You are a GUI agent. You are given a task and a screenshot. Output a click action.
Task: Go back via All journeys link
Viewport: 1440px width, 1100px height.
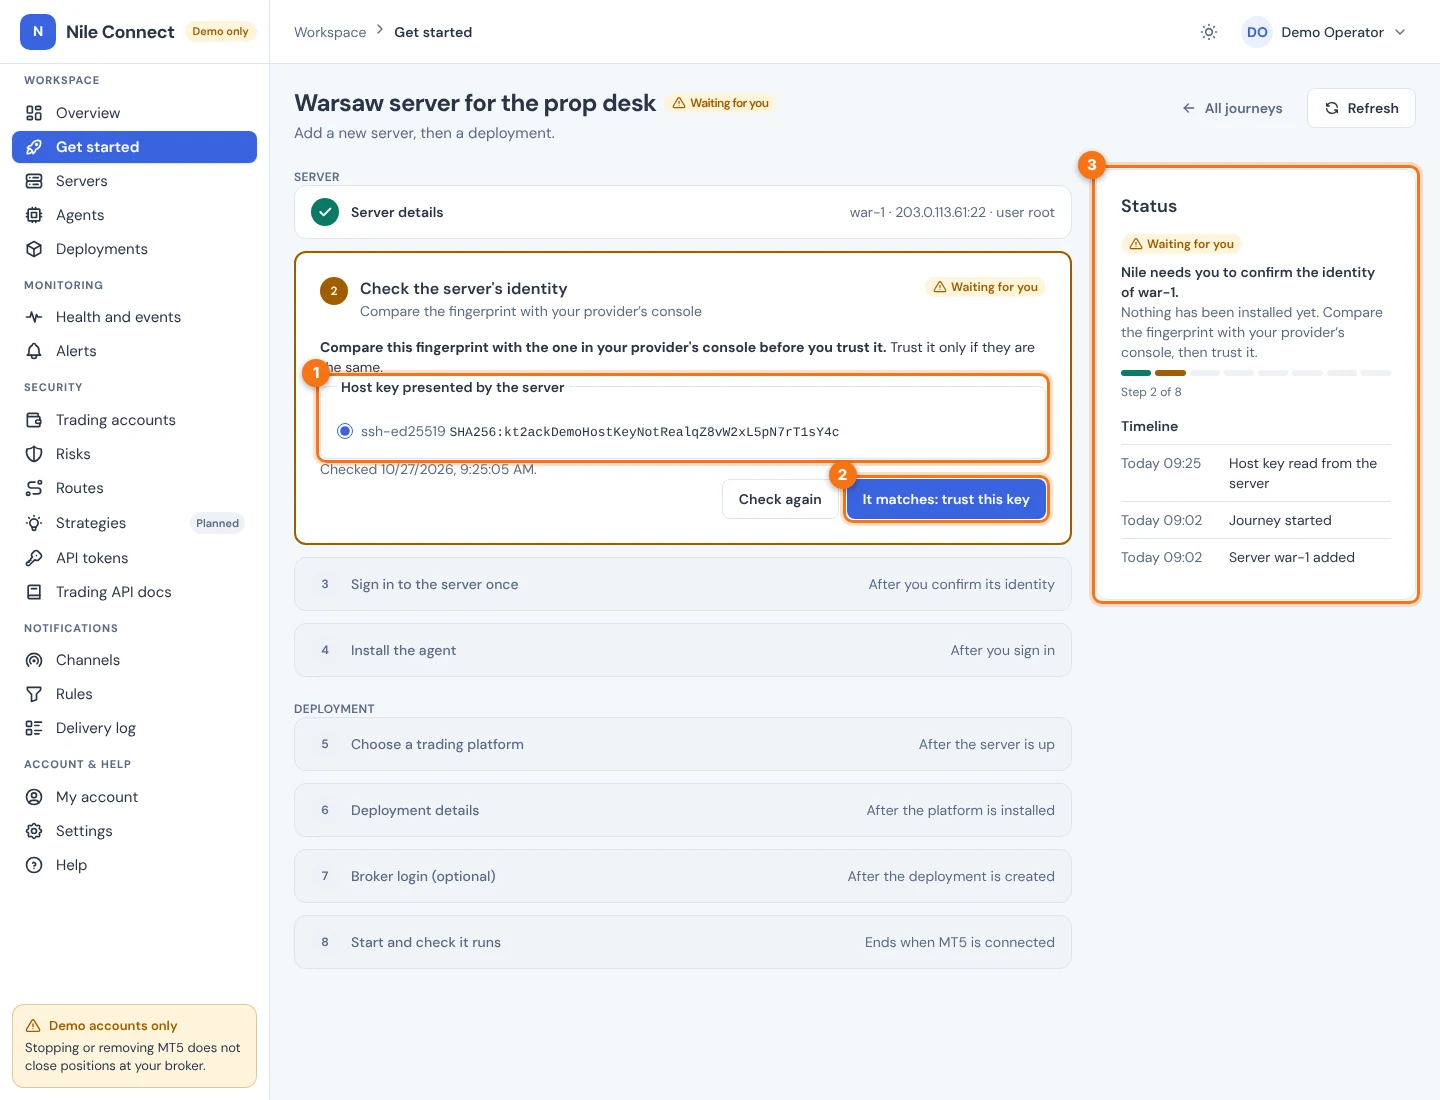[1232, 108]
